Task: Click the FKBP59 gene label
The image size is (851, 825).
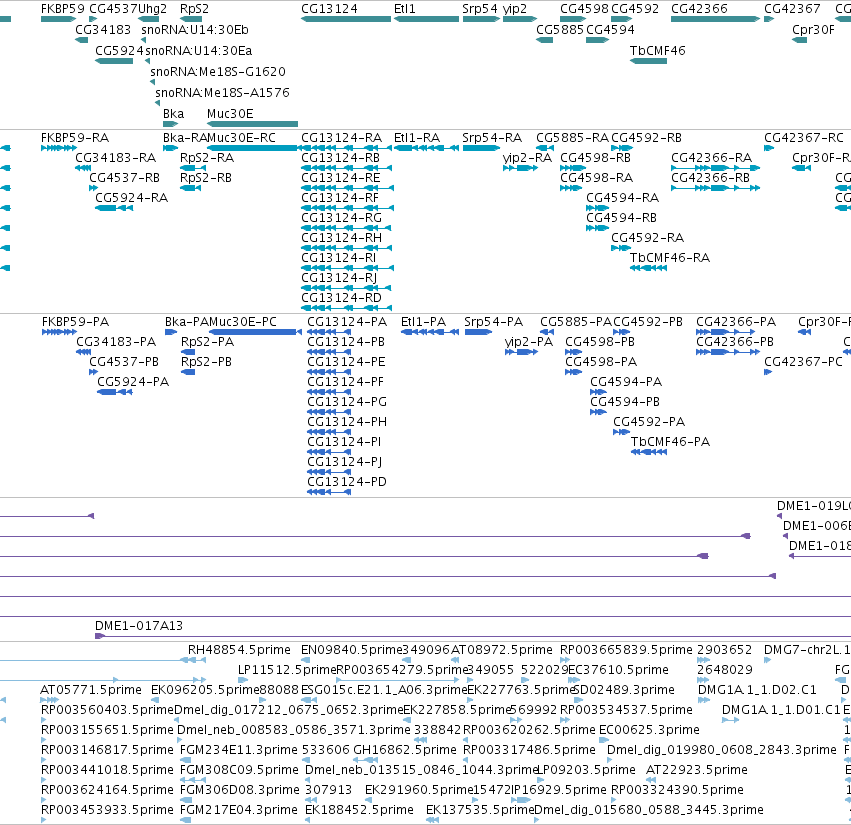Action: [62, 9]
